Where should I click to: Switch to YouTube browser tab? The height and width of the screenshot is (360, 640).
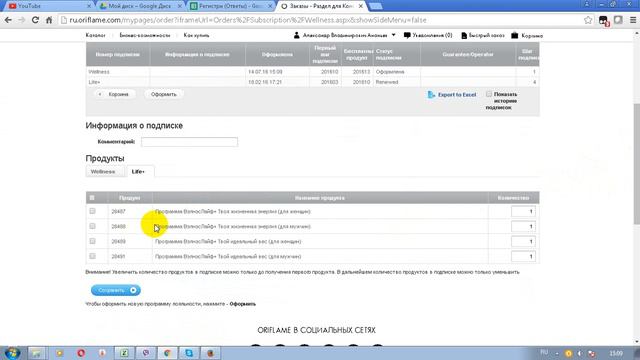coord(48,6)
